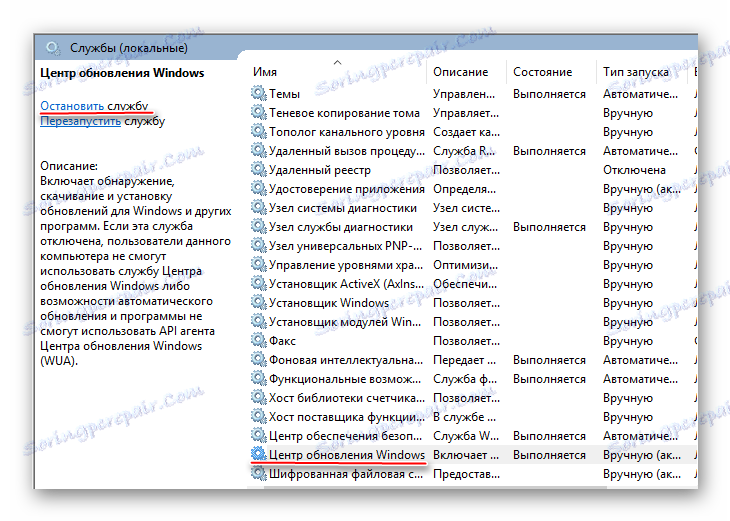This screenshot has height=521, width=730.
Task: Sort by the Состояние column header
Action: click(x=542, y=72)
